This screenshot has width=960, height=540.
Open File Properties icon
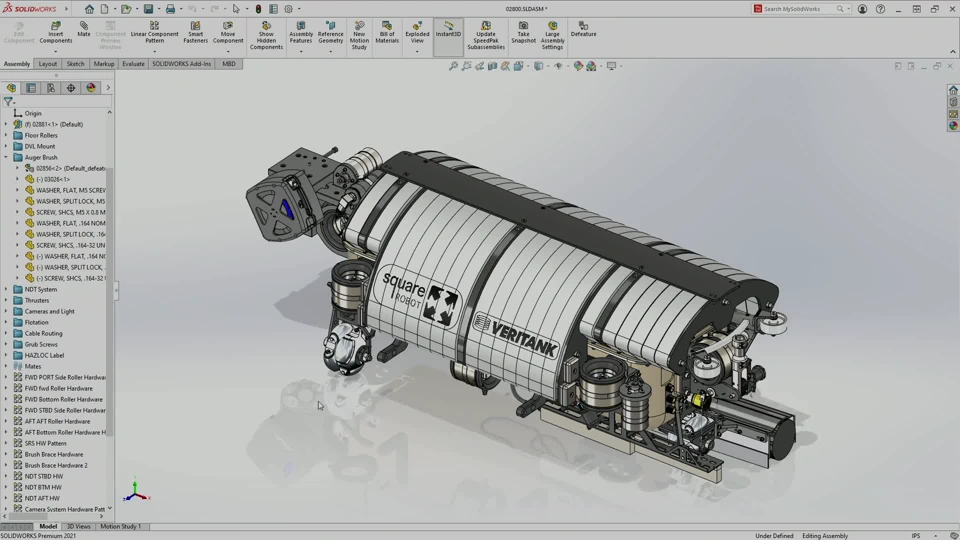point(274,9)
